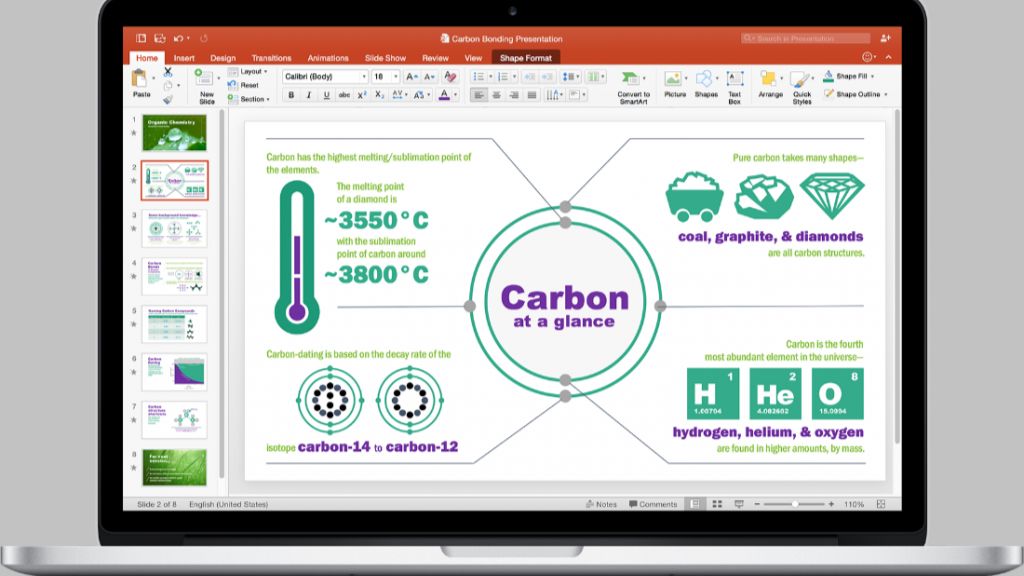Insert a Picture from ribbon
Screen dimensions: 1024x576
point(673,79)
